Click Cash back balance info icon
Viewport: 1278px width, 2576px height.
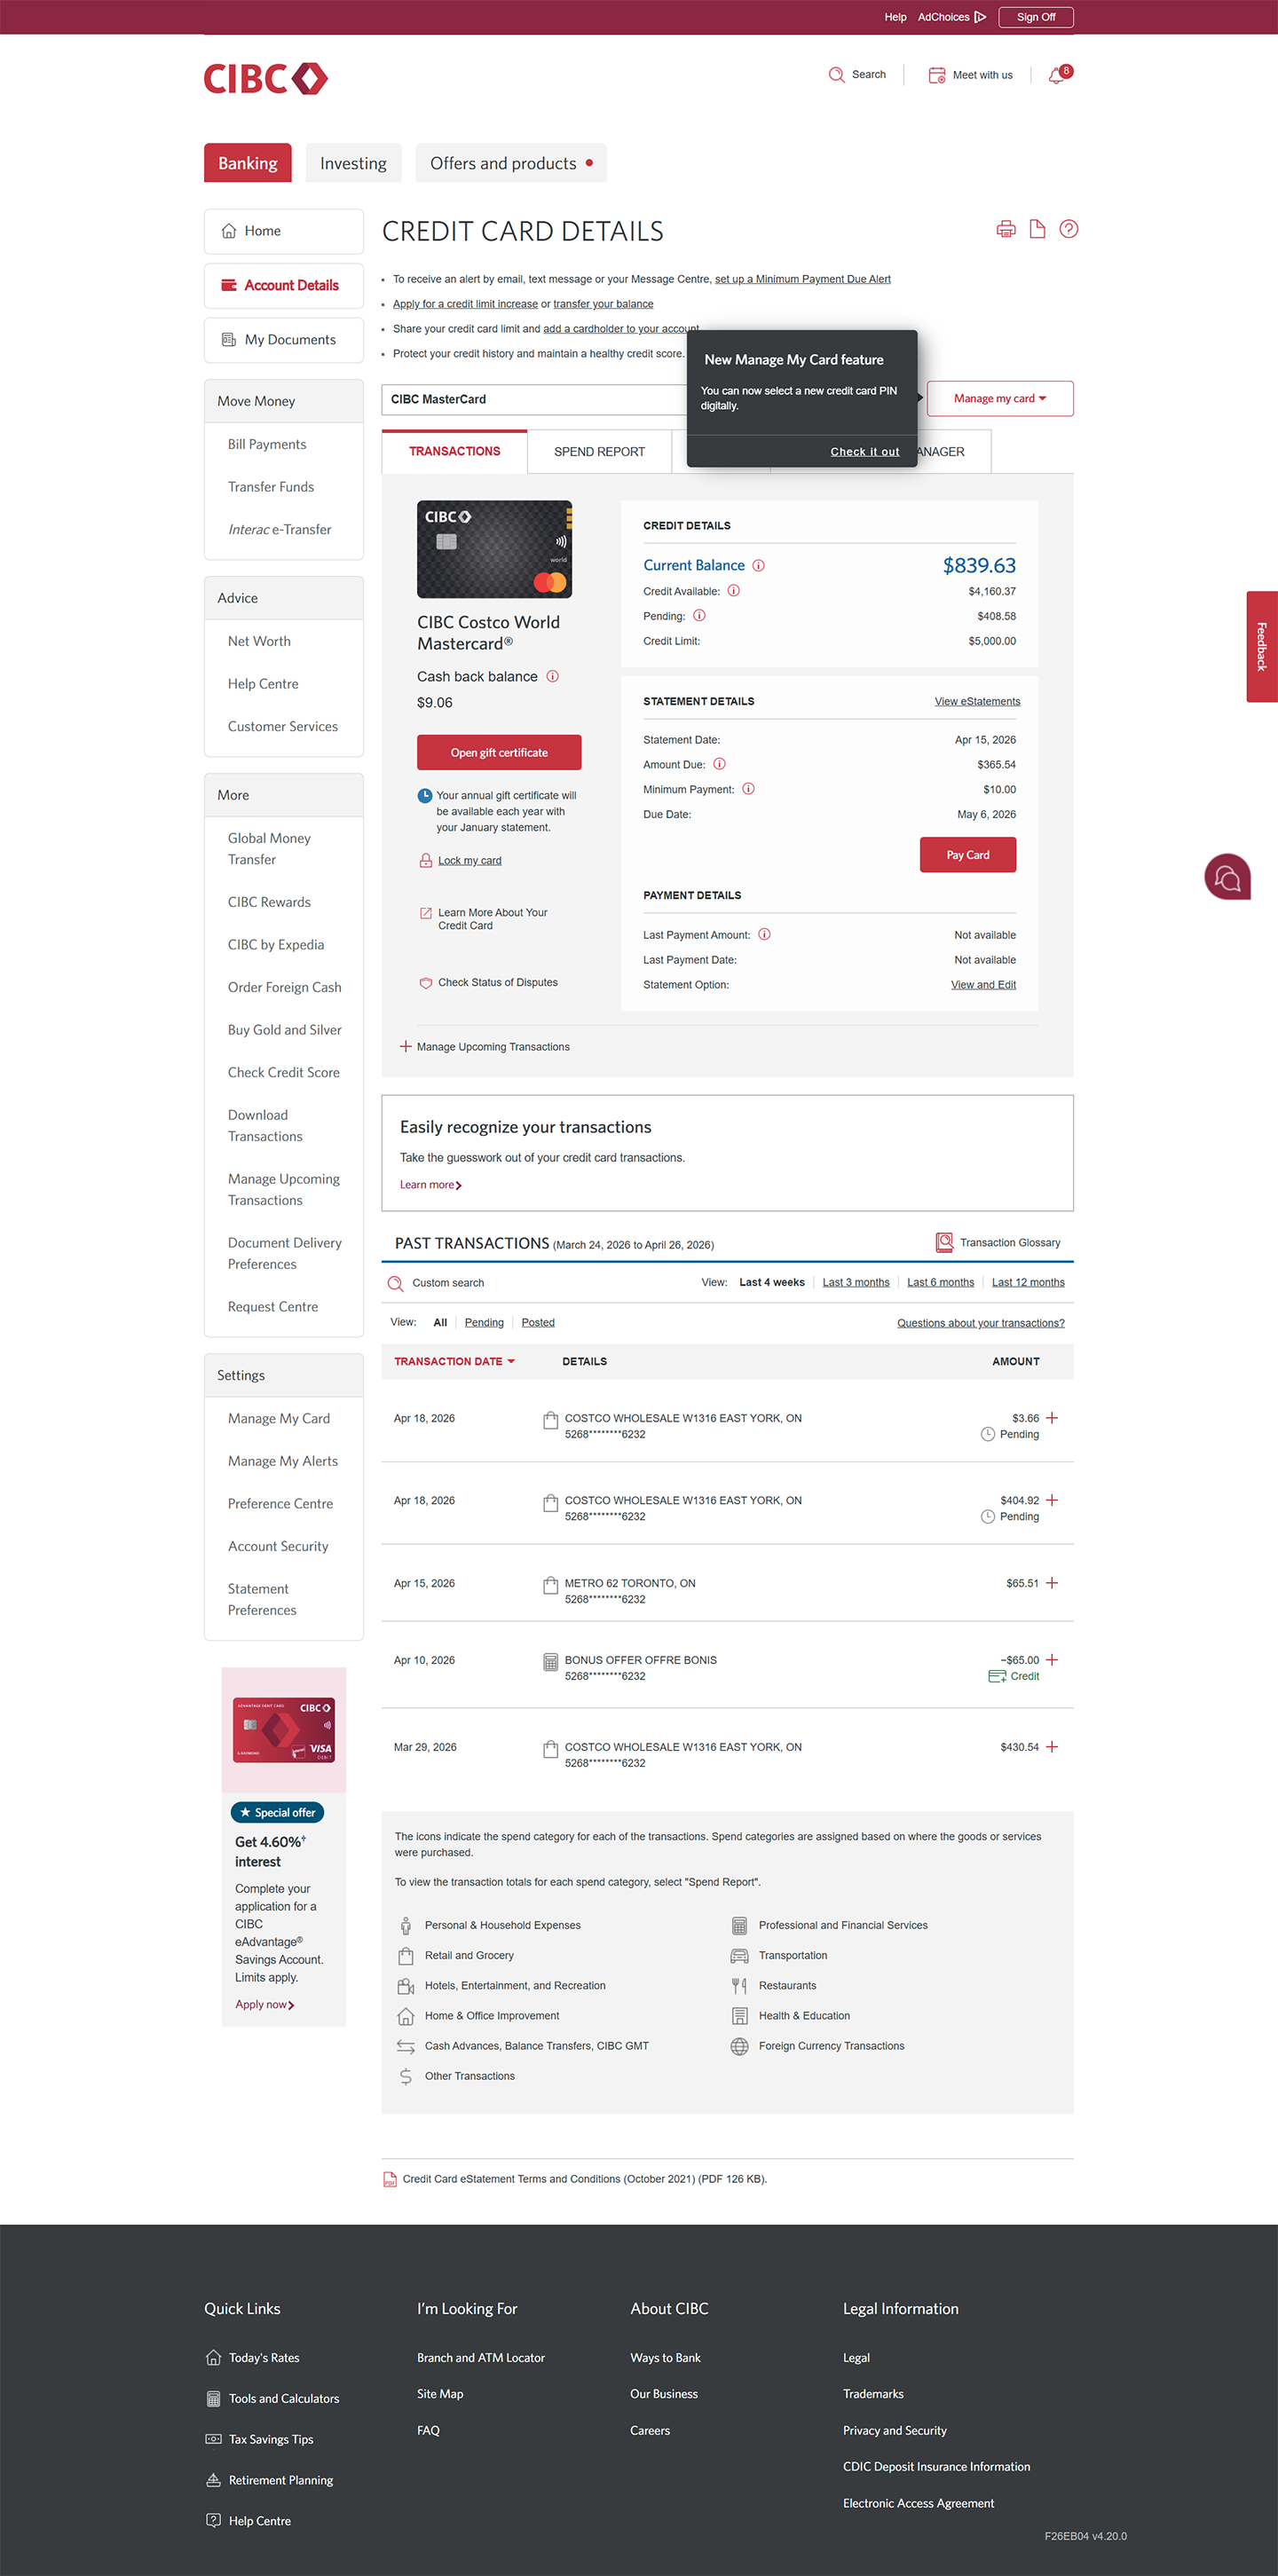tap(552, 677)
